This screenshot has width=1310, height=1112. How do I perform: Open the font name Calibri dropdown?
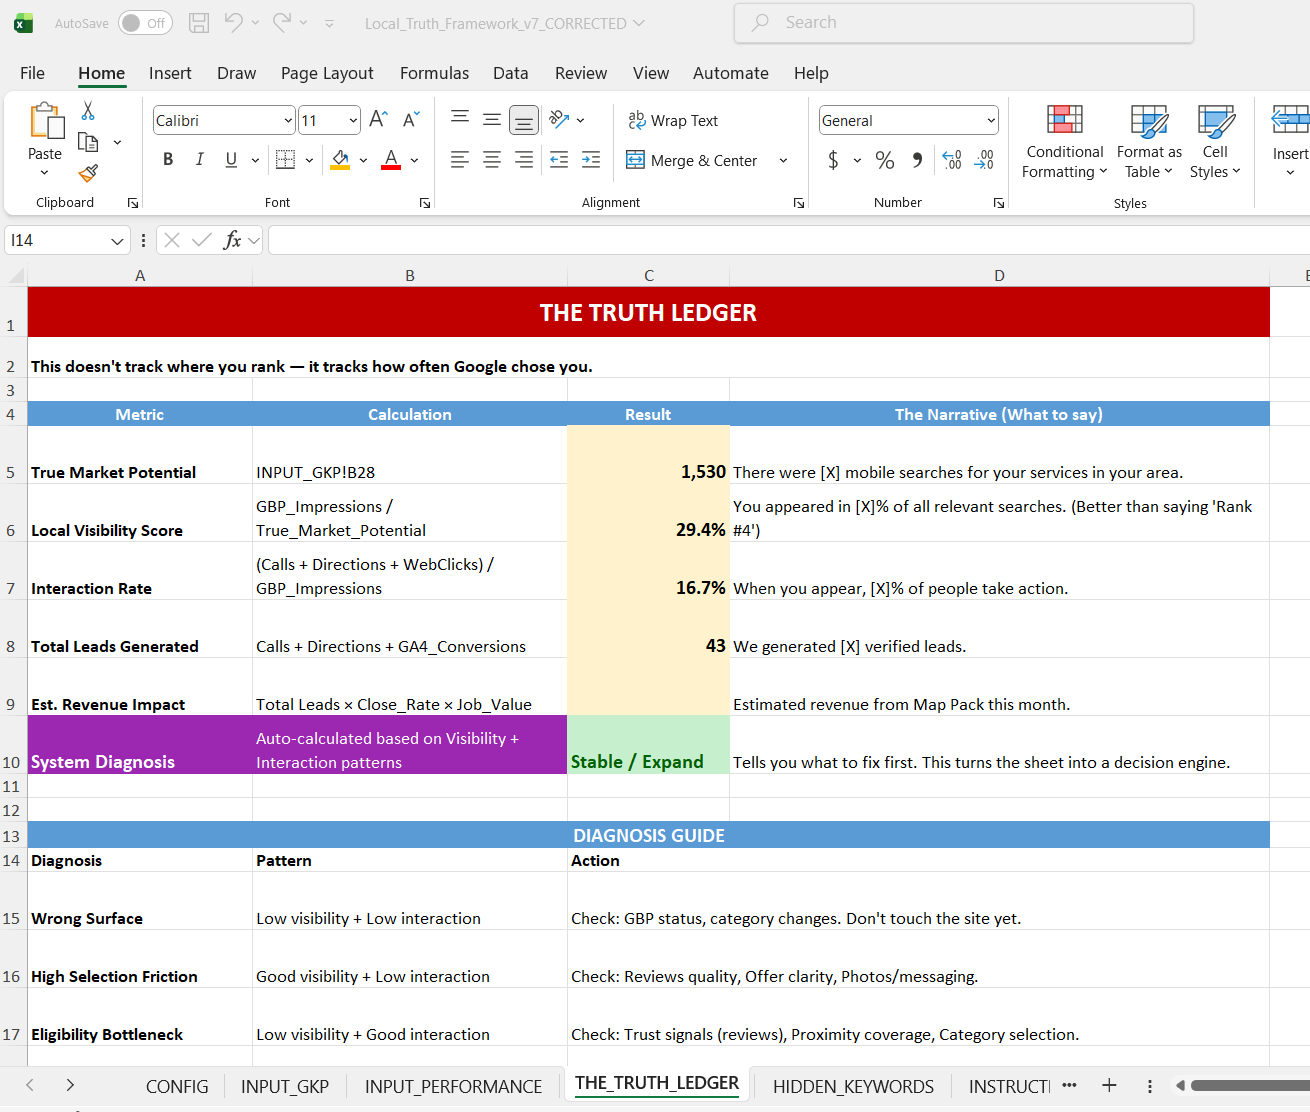pyautogui.click(x=288, y=121)
